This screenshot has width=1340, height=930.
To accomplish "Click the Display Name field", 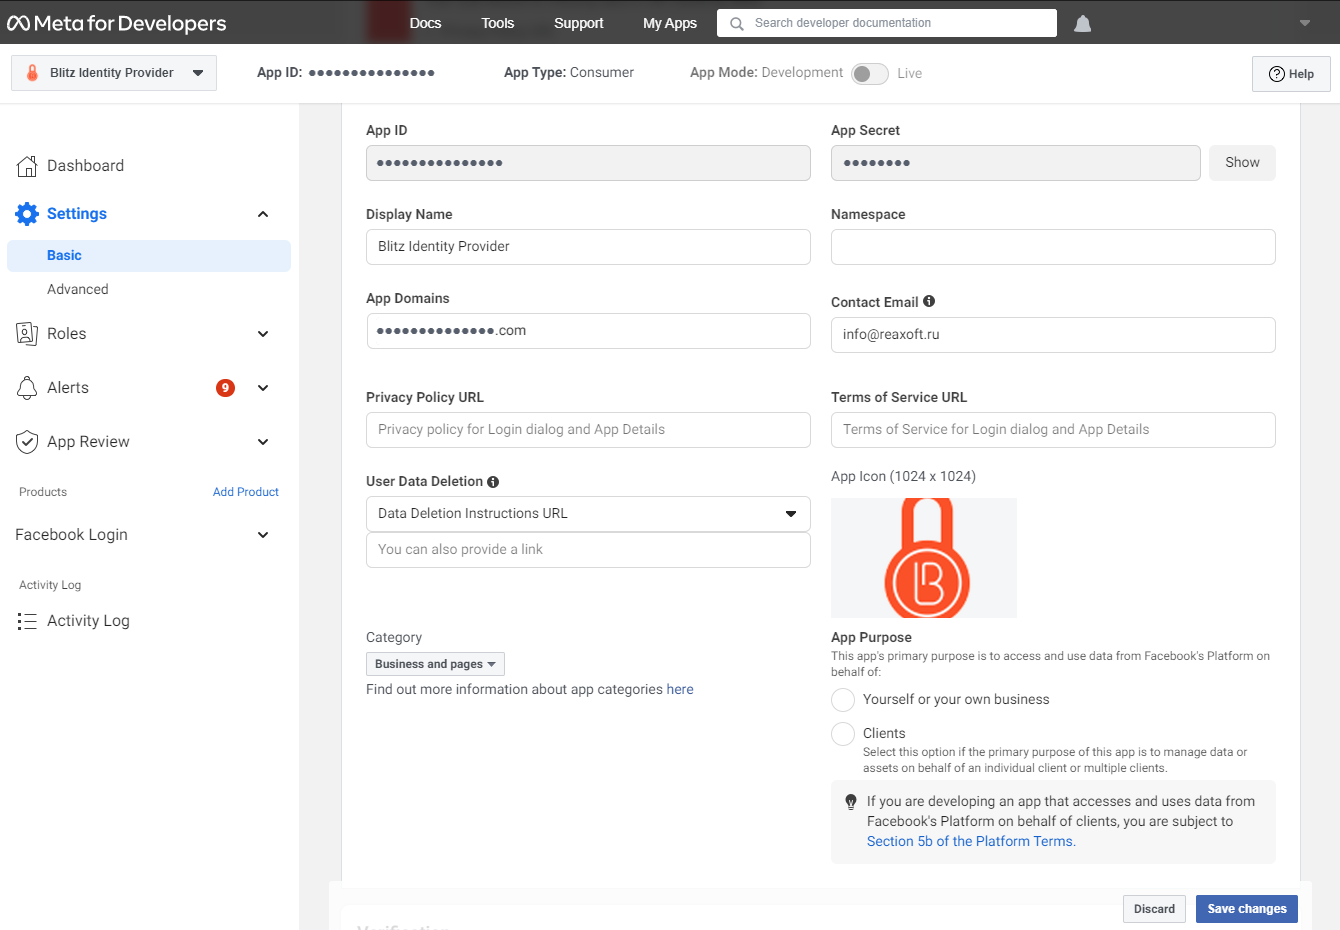I will tap(588, 247).
